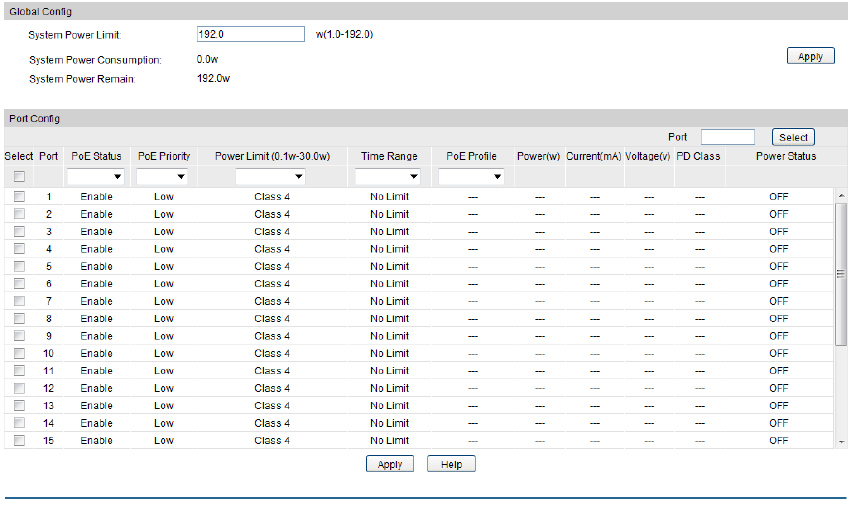Image resolution: width=851 pixels, height=505 pixels.
Task: Check the port 11 row box
Action: pyautogui.click(x=20, y=370)
